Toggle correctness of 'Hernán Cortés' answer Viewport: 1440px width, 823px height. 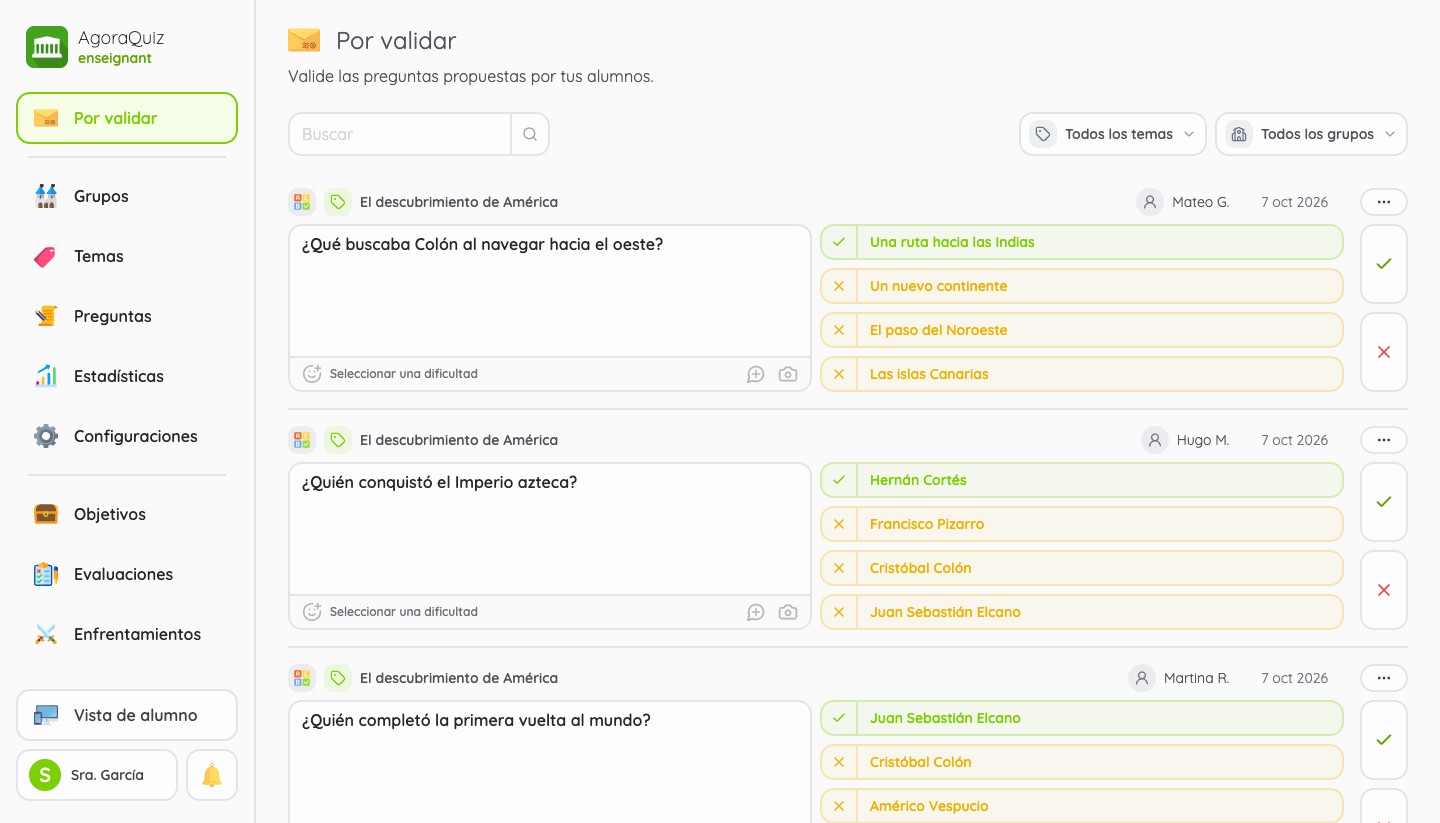[x=839, y=480]
